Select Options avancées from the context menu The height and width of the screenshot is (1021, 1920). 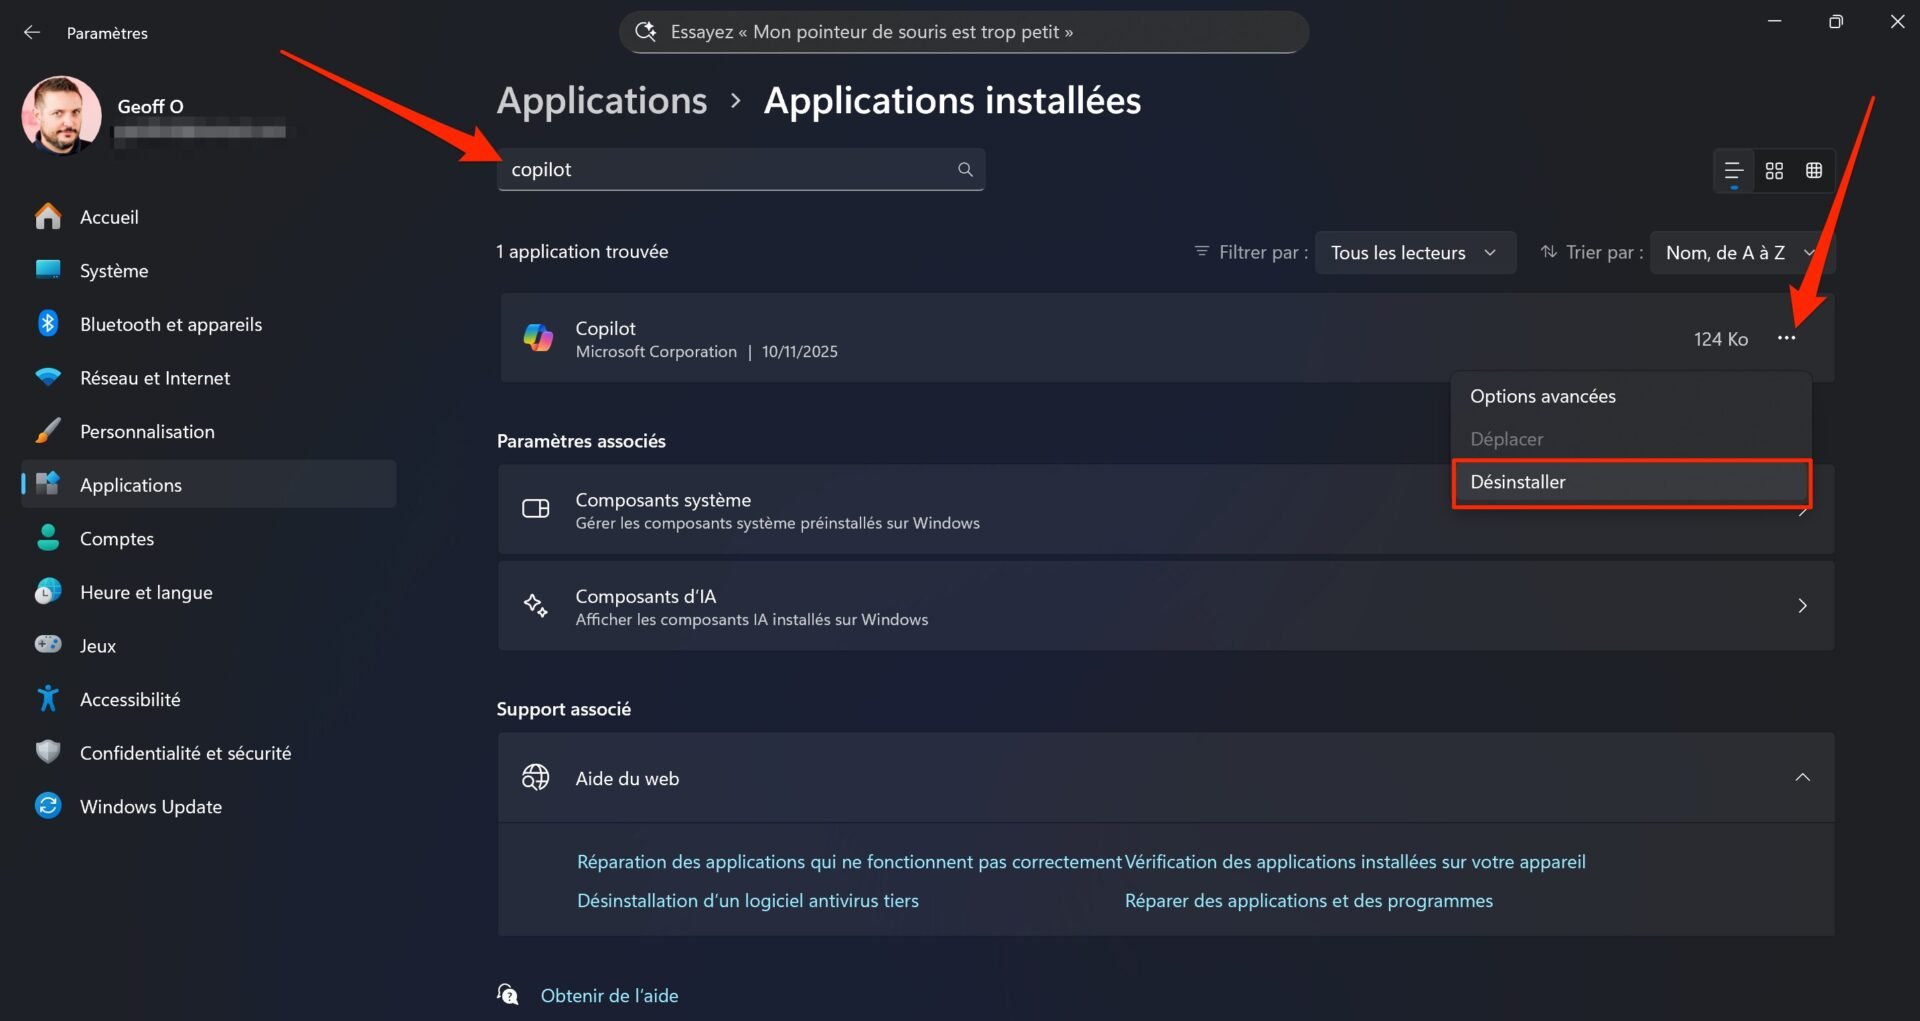pyautogui.click(x=1542, y=396)
